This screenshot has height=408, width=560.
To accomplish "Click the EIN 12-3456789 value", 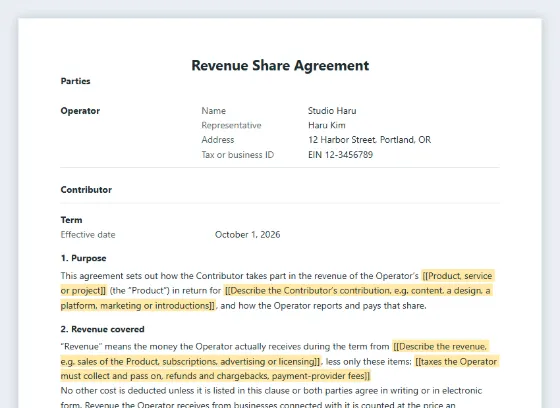I will click(x=340, y=155).
